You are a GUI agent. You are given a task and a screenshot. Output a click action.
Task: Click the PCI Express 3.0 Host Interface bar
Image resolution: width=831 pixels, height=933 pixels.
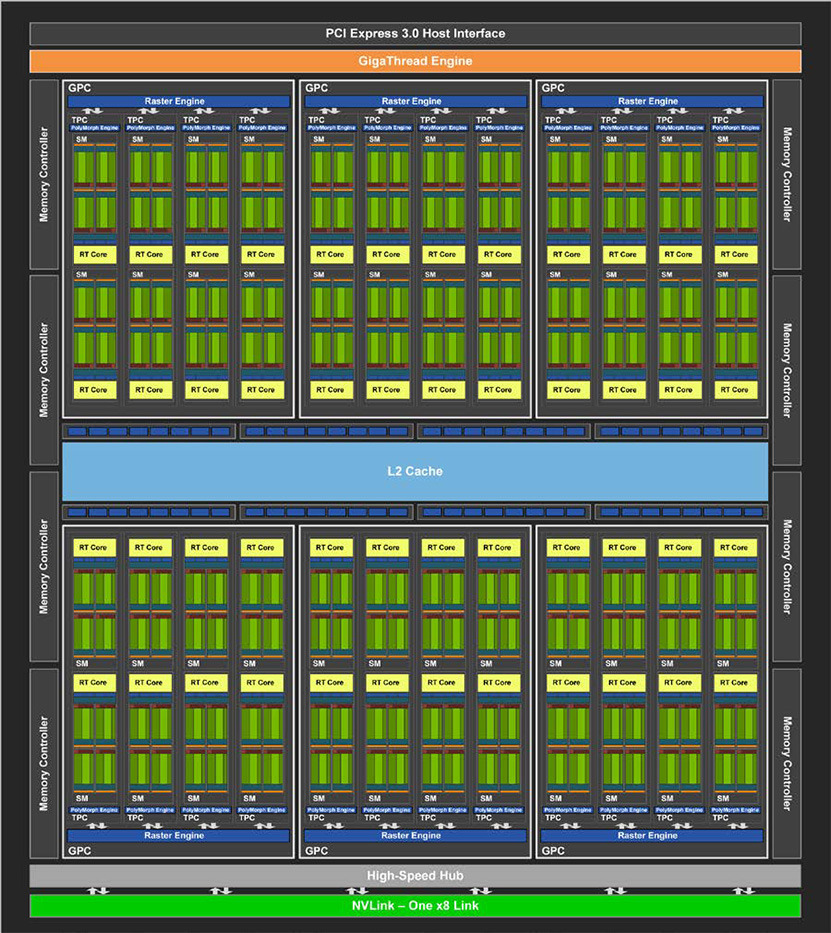coord(415,33)
